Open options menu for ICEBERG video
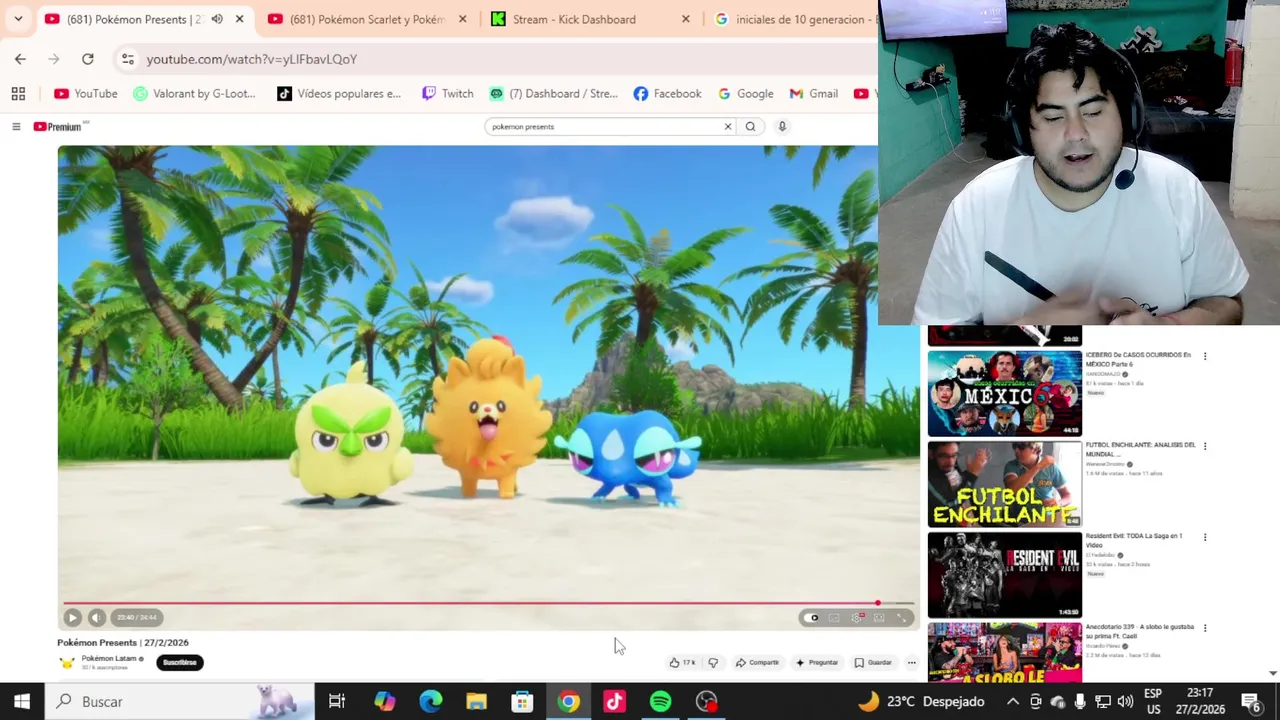The image size is (1280, 720). [x=1205, y=356]
